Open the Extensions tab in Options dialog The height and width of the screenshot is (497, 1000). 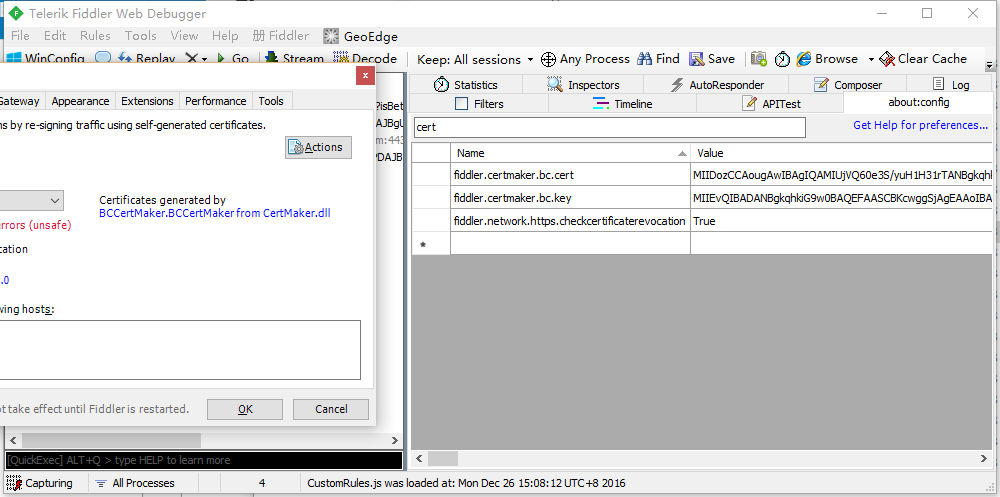147,101
